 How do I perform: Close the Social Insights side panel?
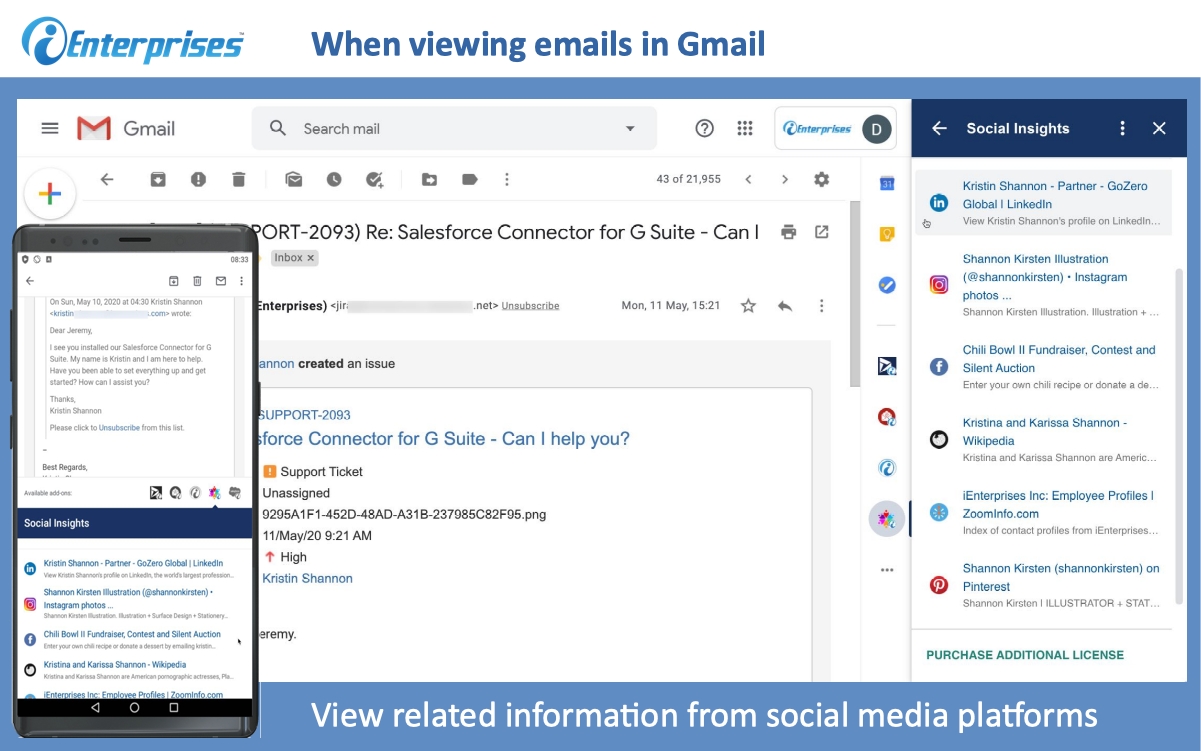click(x=1159, y=128)
